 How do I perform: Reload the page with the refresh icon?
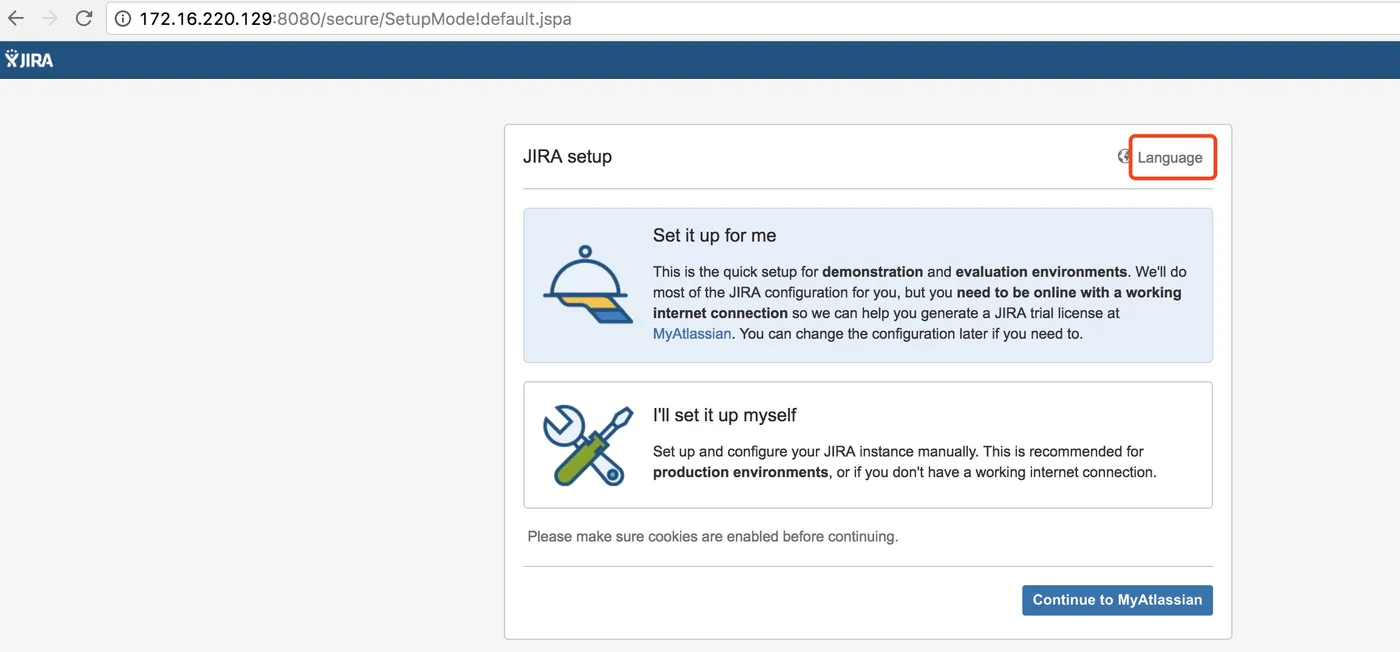point(84,19)
